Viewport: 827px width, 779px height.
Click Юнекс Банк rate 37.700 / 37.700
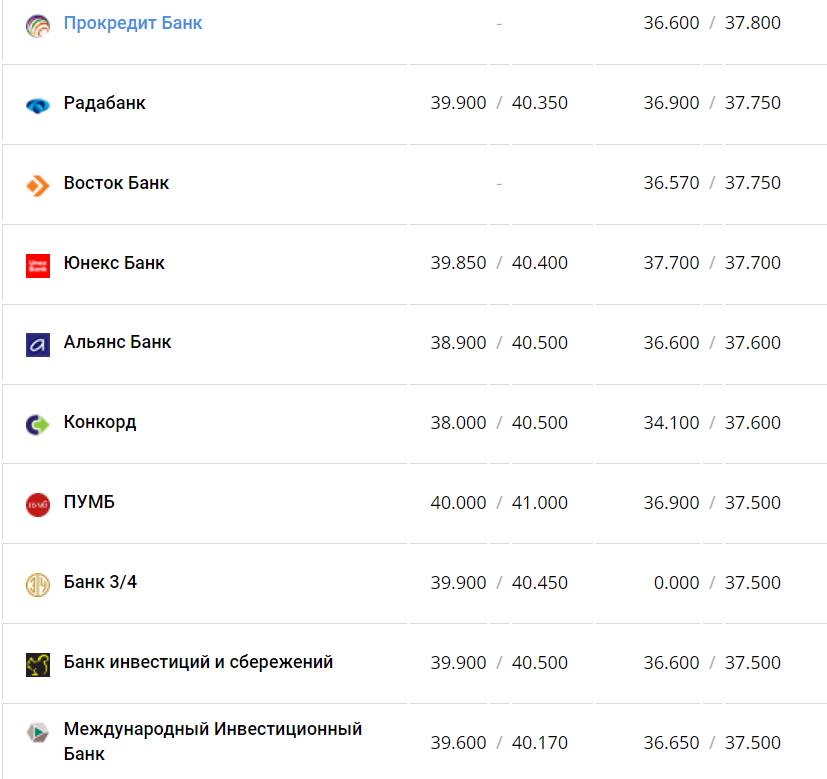(x=712, y=263)
